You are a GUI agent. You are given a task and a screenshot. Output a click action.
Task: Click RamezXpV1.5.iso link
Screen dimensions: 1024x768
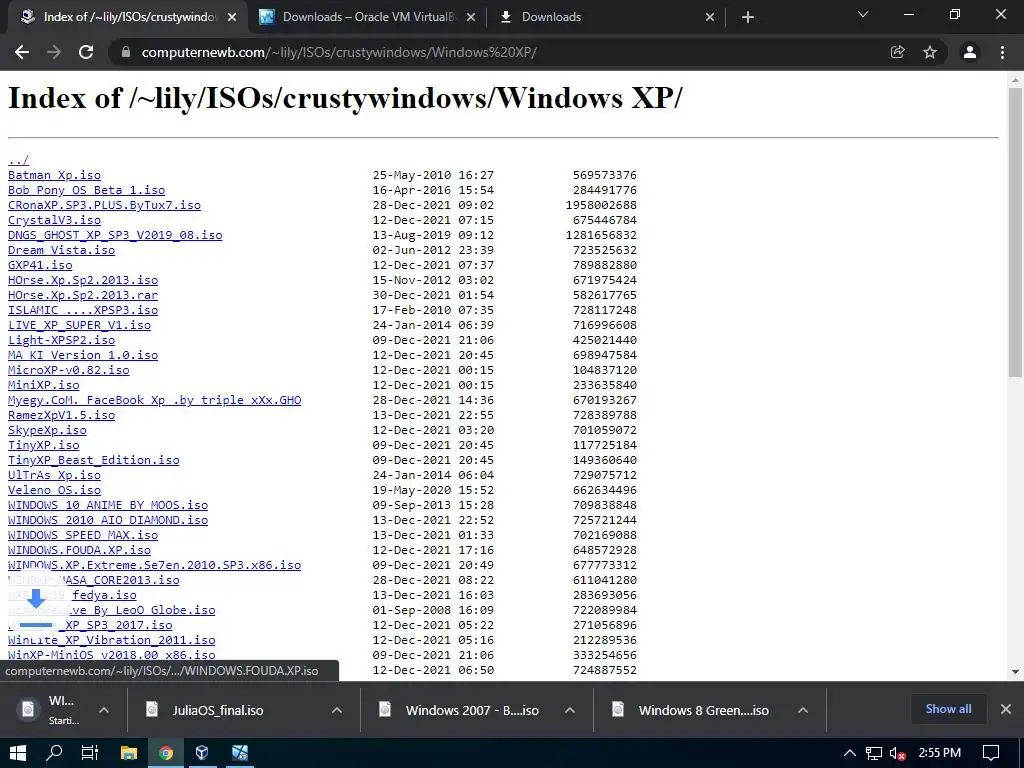[x=61, y=415]
